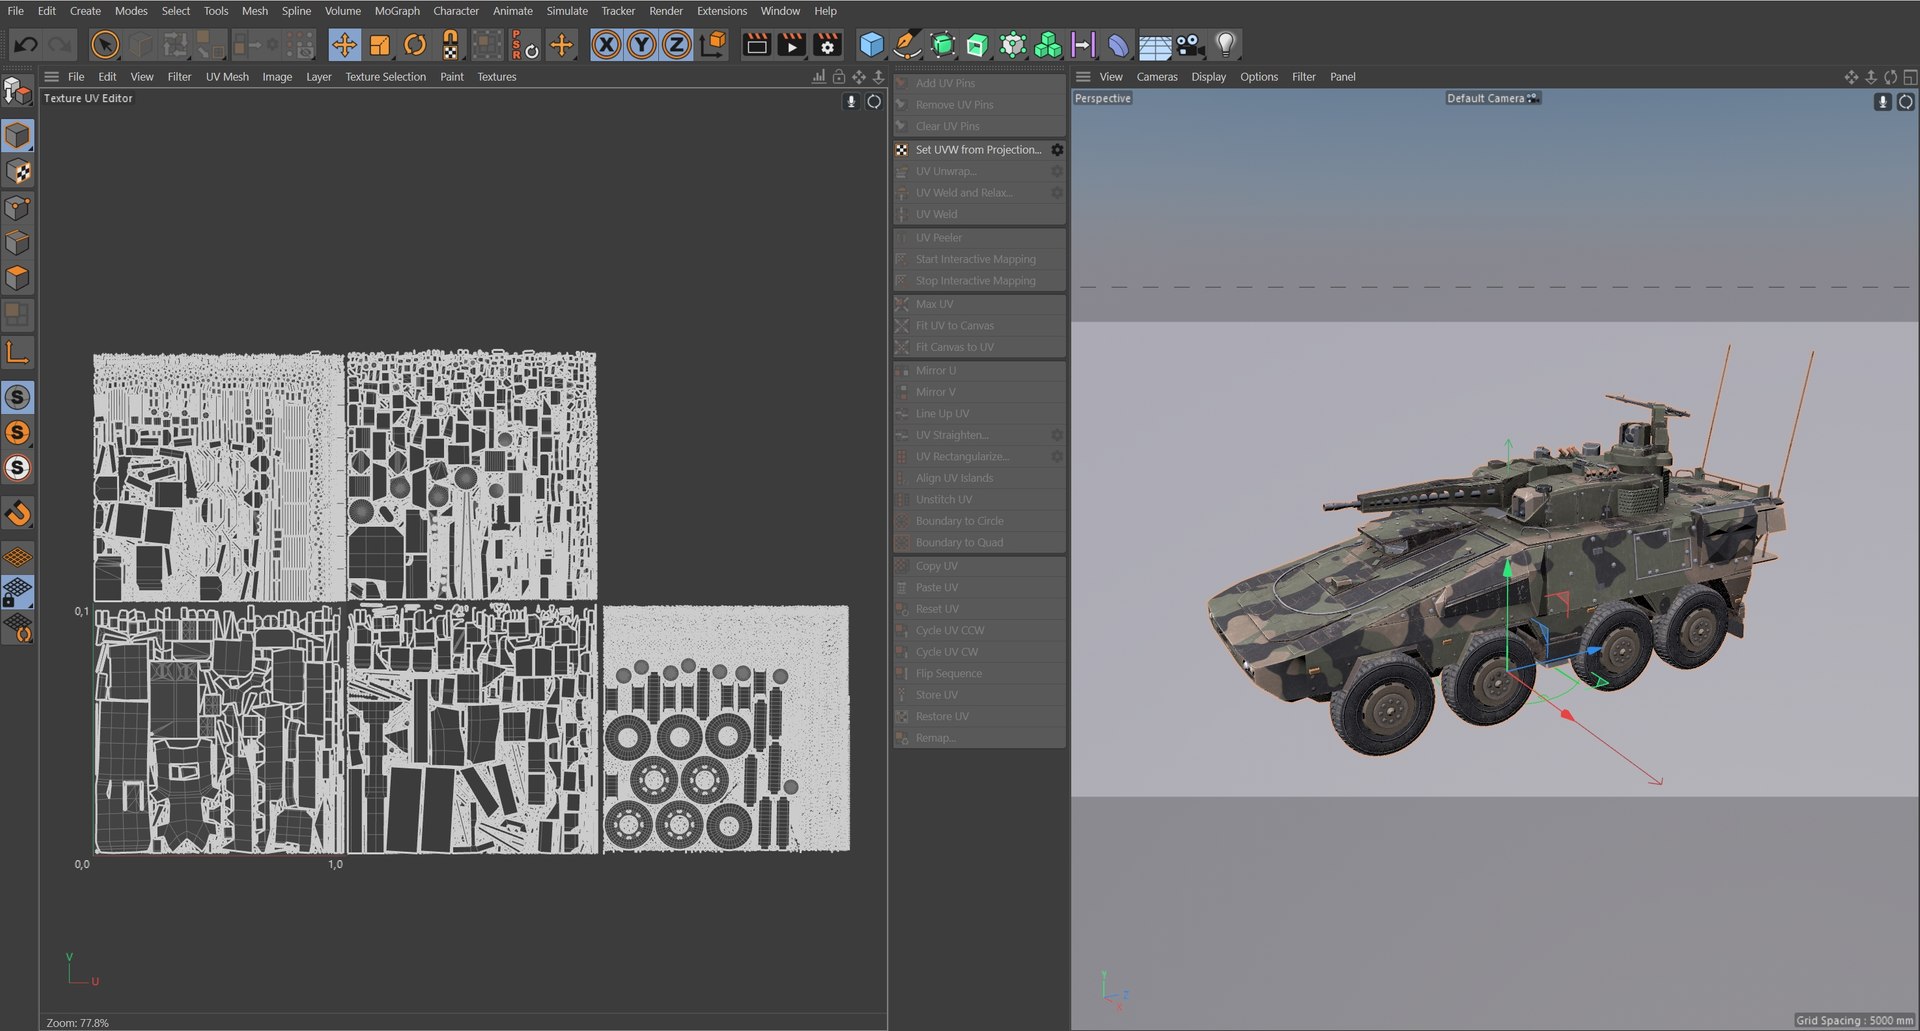Click the UV Peeler command

(x=979, y=238)
